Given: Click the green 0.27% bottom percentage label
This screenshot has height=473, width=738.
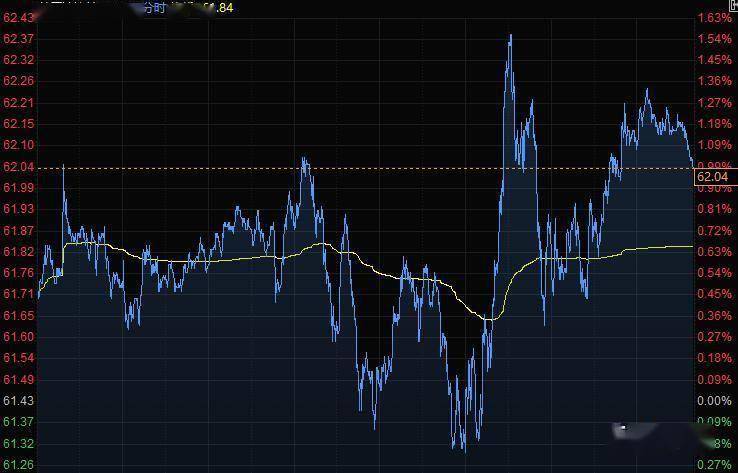Looking at the screenshot, I should tap(713, 464).
